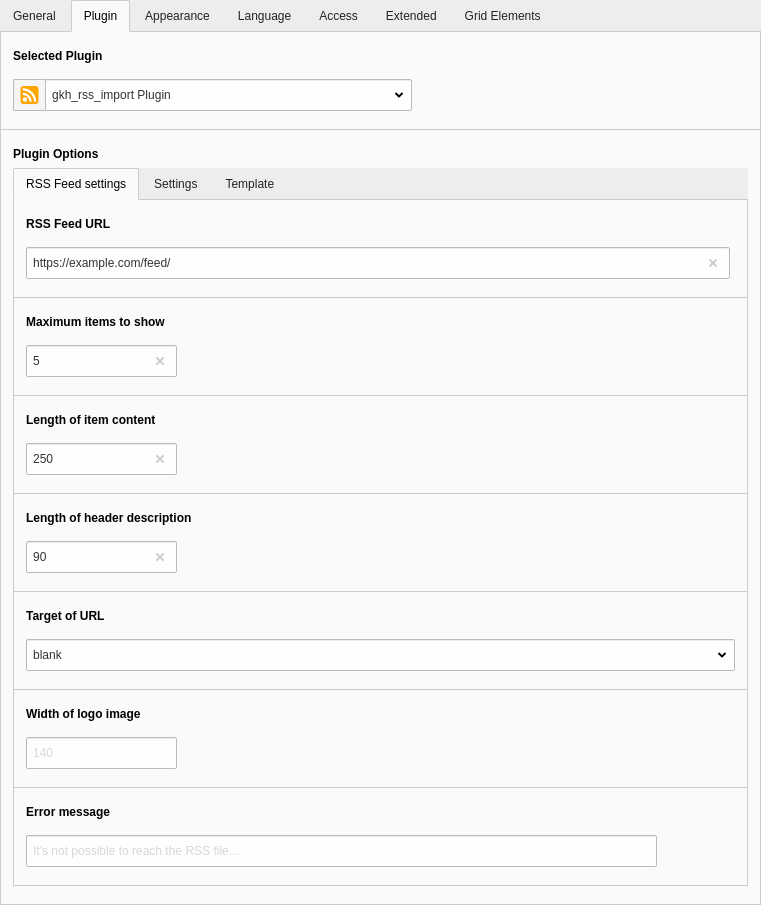The width and height of the screenshot is (761, 905).
Task: Open the Selected Plugin dropdown
Action: pyautogui.click(x=228, y=95)
